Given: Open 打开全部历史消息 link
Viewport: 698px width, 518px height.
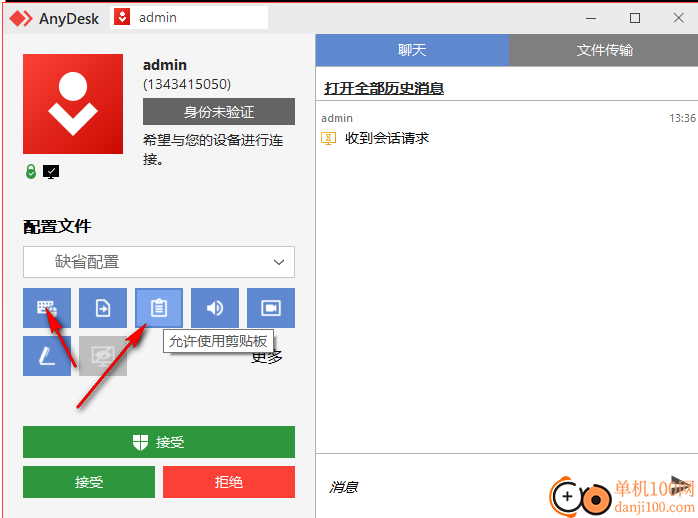Looking at the screenshot, I should tap(384, 88).
